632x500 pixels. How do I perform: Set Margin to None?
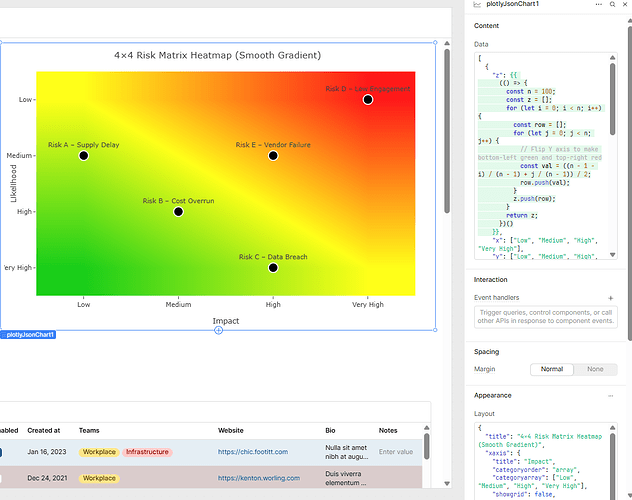click(595, 369)
